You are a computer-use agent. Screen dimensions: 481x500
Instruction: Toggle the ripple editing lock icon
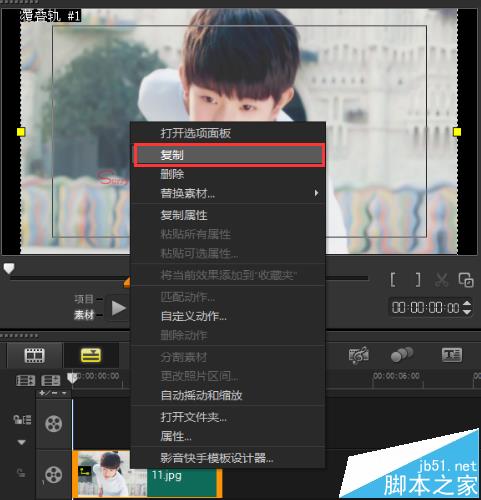pyautogui.click(x=21, y=473)
